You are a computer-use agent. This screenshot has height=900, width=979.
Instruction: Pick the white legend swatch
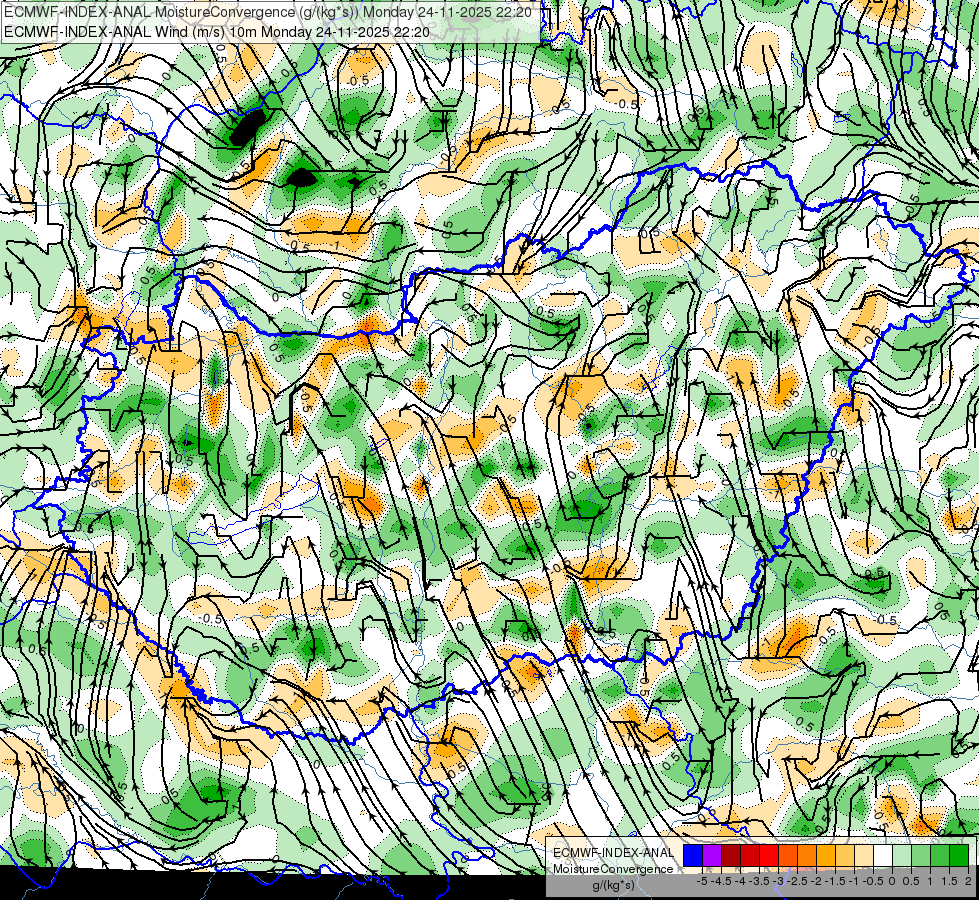click(x=883, y=855)
